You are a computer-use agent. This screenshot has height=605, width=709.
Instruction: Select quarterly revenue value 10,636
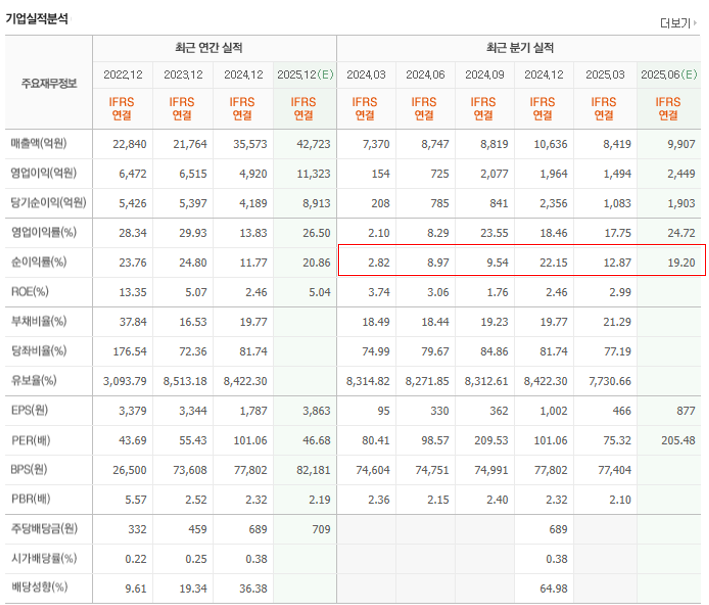550,144
